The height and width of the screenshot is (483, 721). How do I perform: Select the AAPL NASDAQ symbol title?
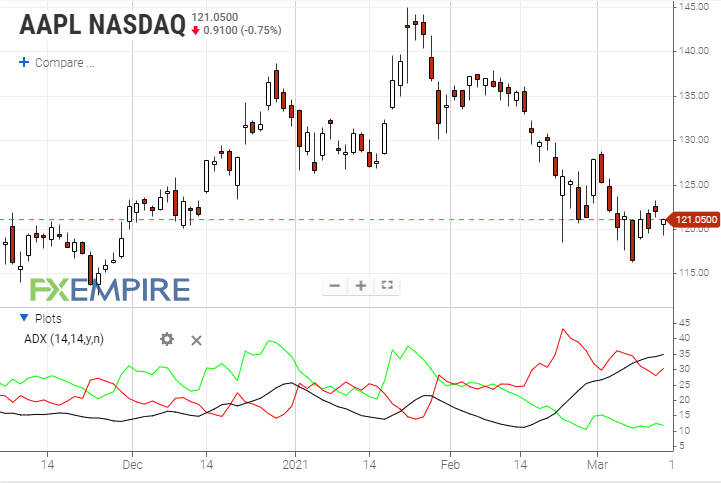[103, 25]
